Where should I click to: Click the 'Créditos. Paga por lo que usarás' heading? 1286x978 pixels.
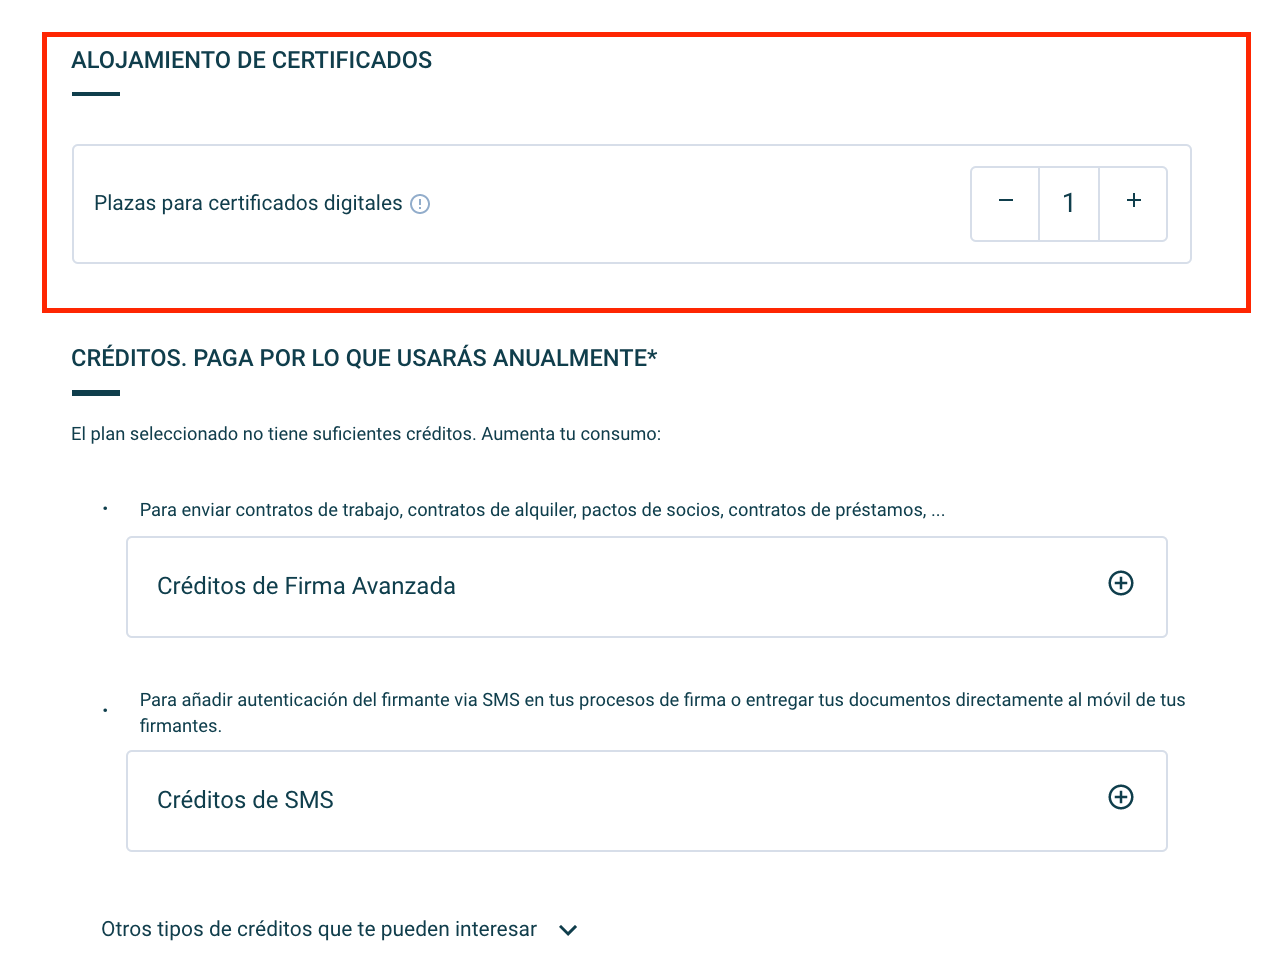pyautogui.click(x=364, y=359)
